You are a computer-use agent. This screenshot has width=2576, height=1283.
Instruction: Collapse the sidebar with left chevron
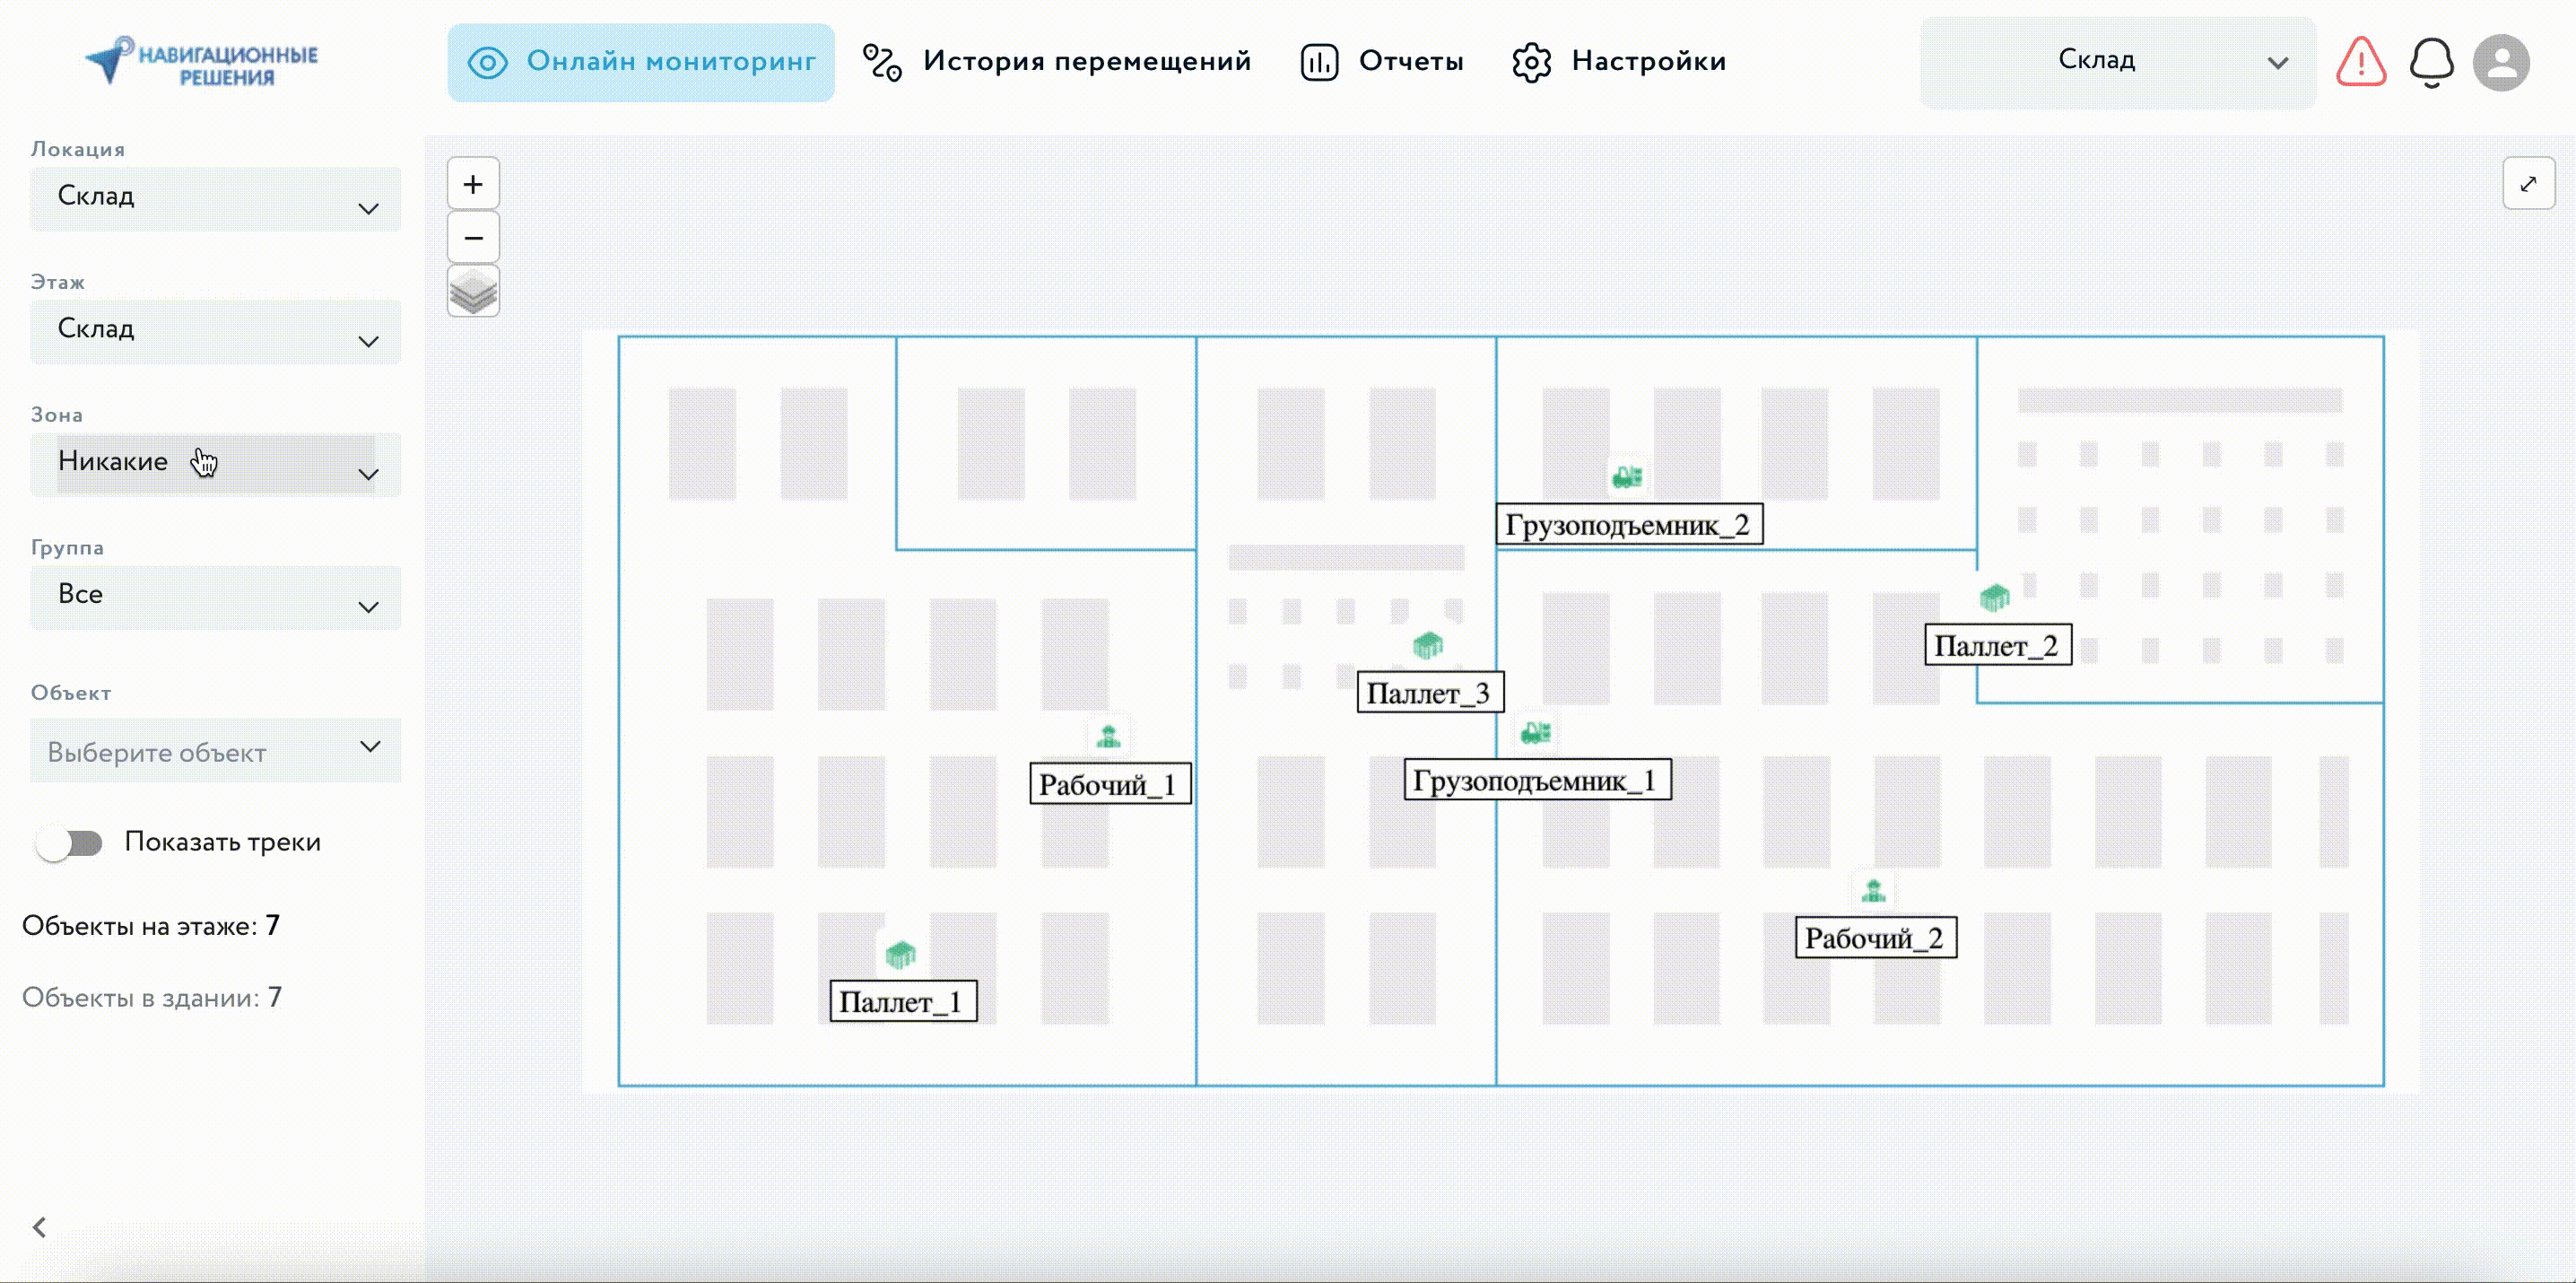[39, 1227]
